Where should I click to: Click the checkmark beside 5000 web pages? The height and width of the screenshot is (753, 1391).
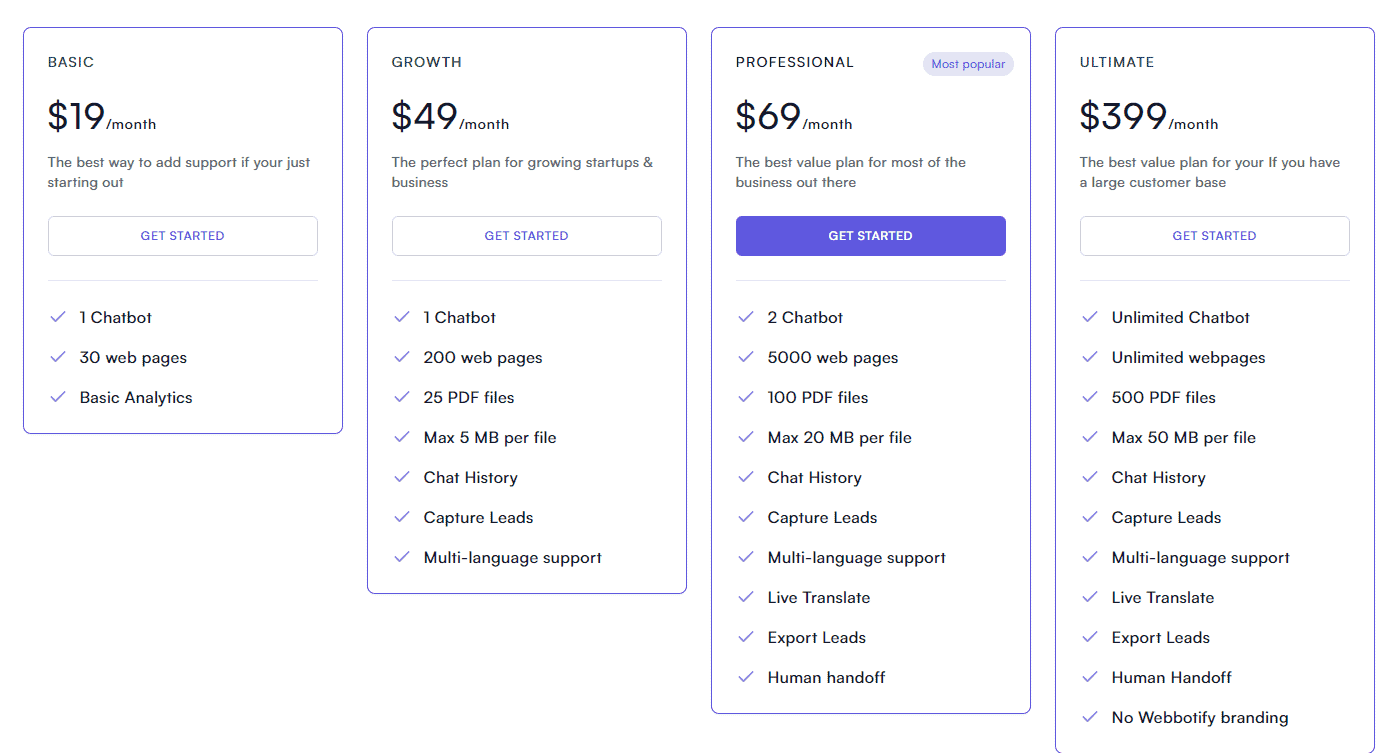coord(746,357)
